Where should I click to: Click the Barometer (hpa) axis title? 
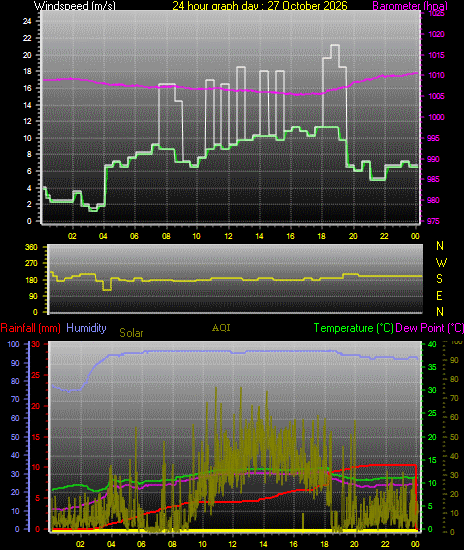pyautogui.click(x=410, y=6)
